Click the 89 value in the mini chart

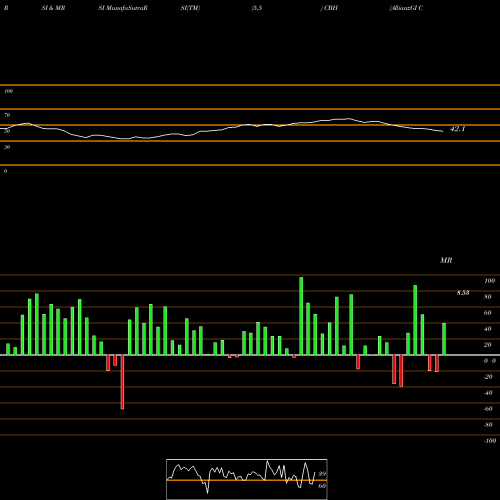322,474
